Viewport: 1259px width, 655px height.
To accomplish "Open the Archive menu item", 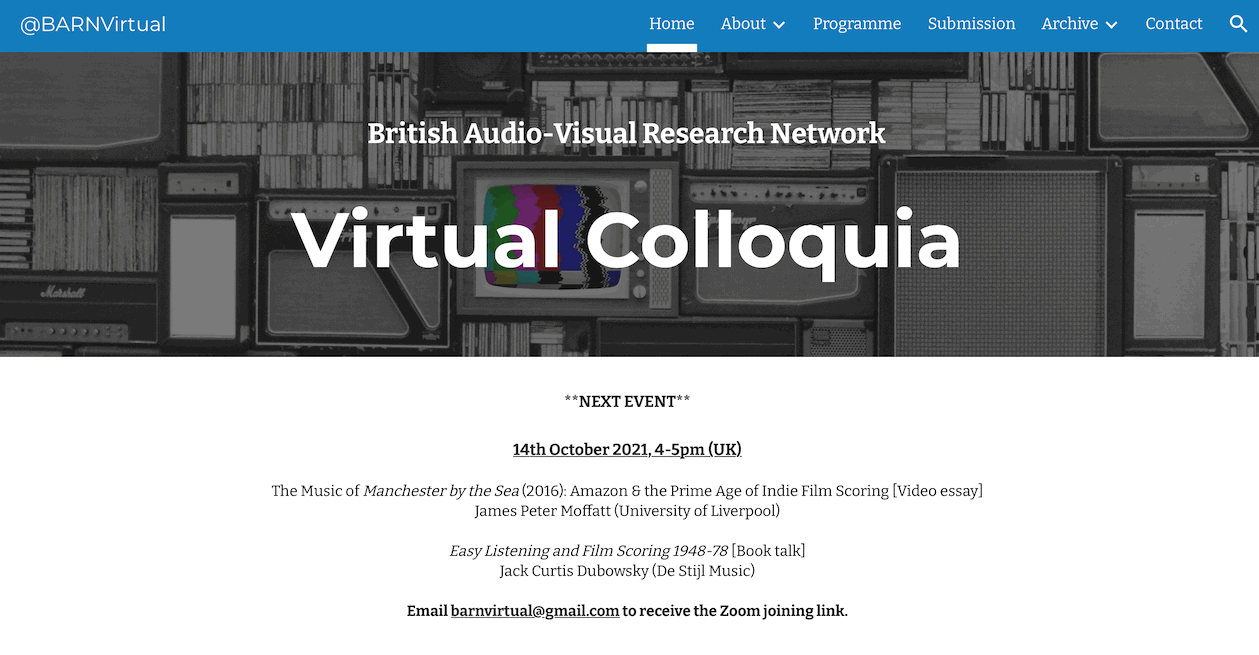I will [1069, 24].
